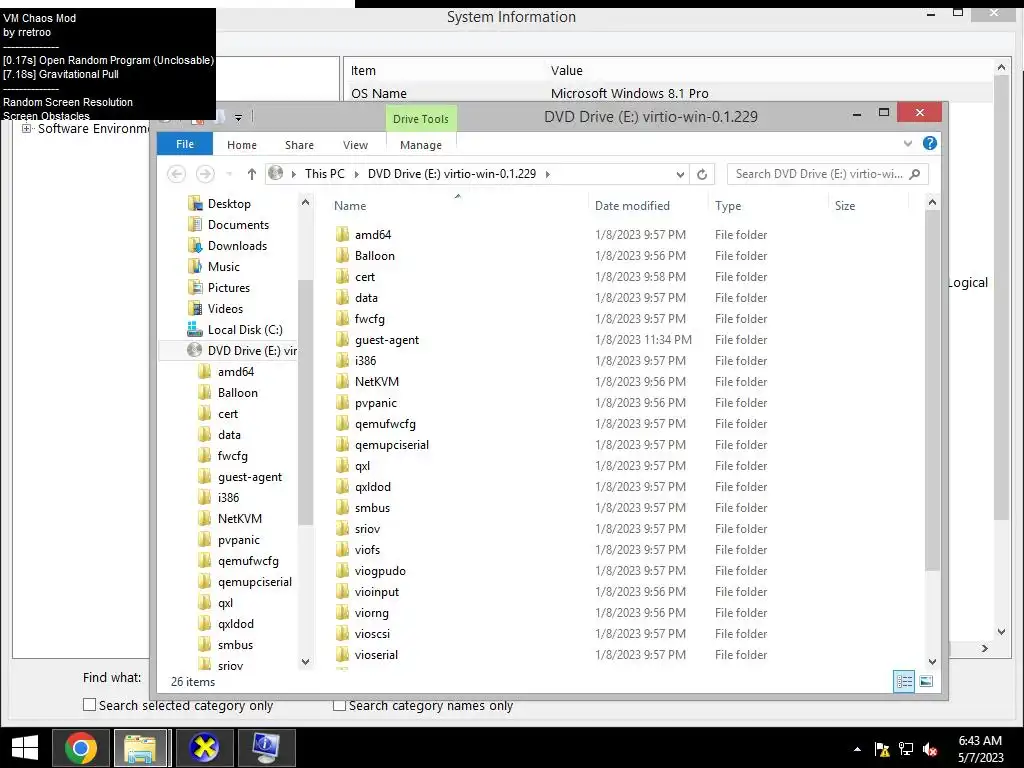Click System Information scroll right arrow

(985, 648)
